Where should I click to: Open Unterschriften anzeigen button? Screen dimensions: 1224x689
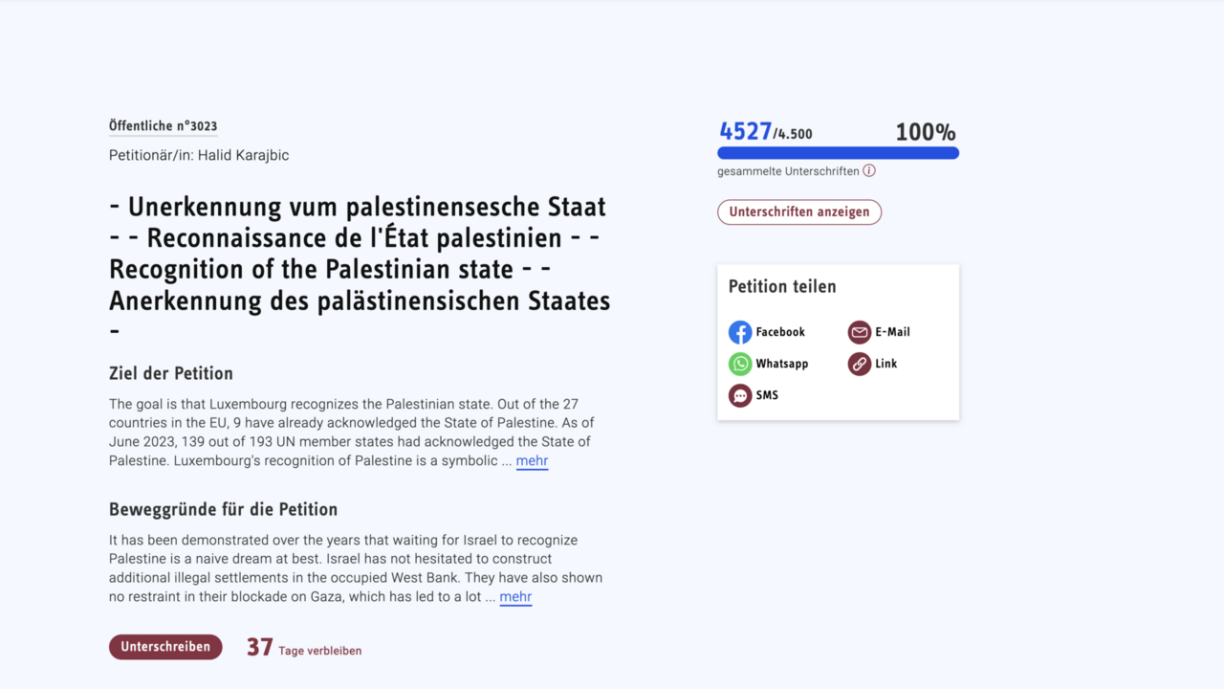(x=799, y=212)
